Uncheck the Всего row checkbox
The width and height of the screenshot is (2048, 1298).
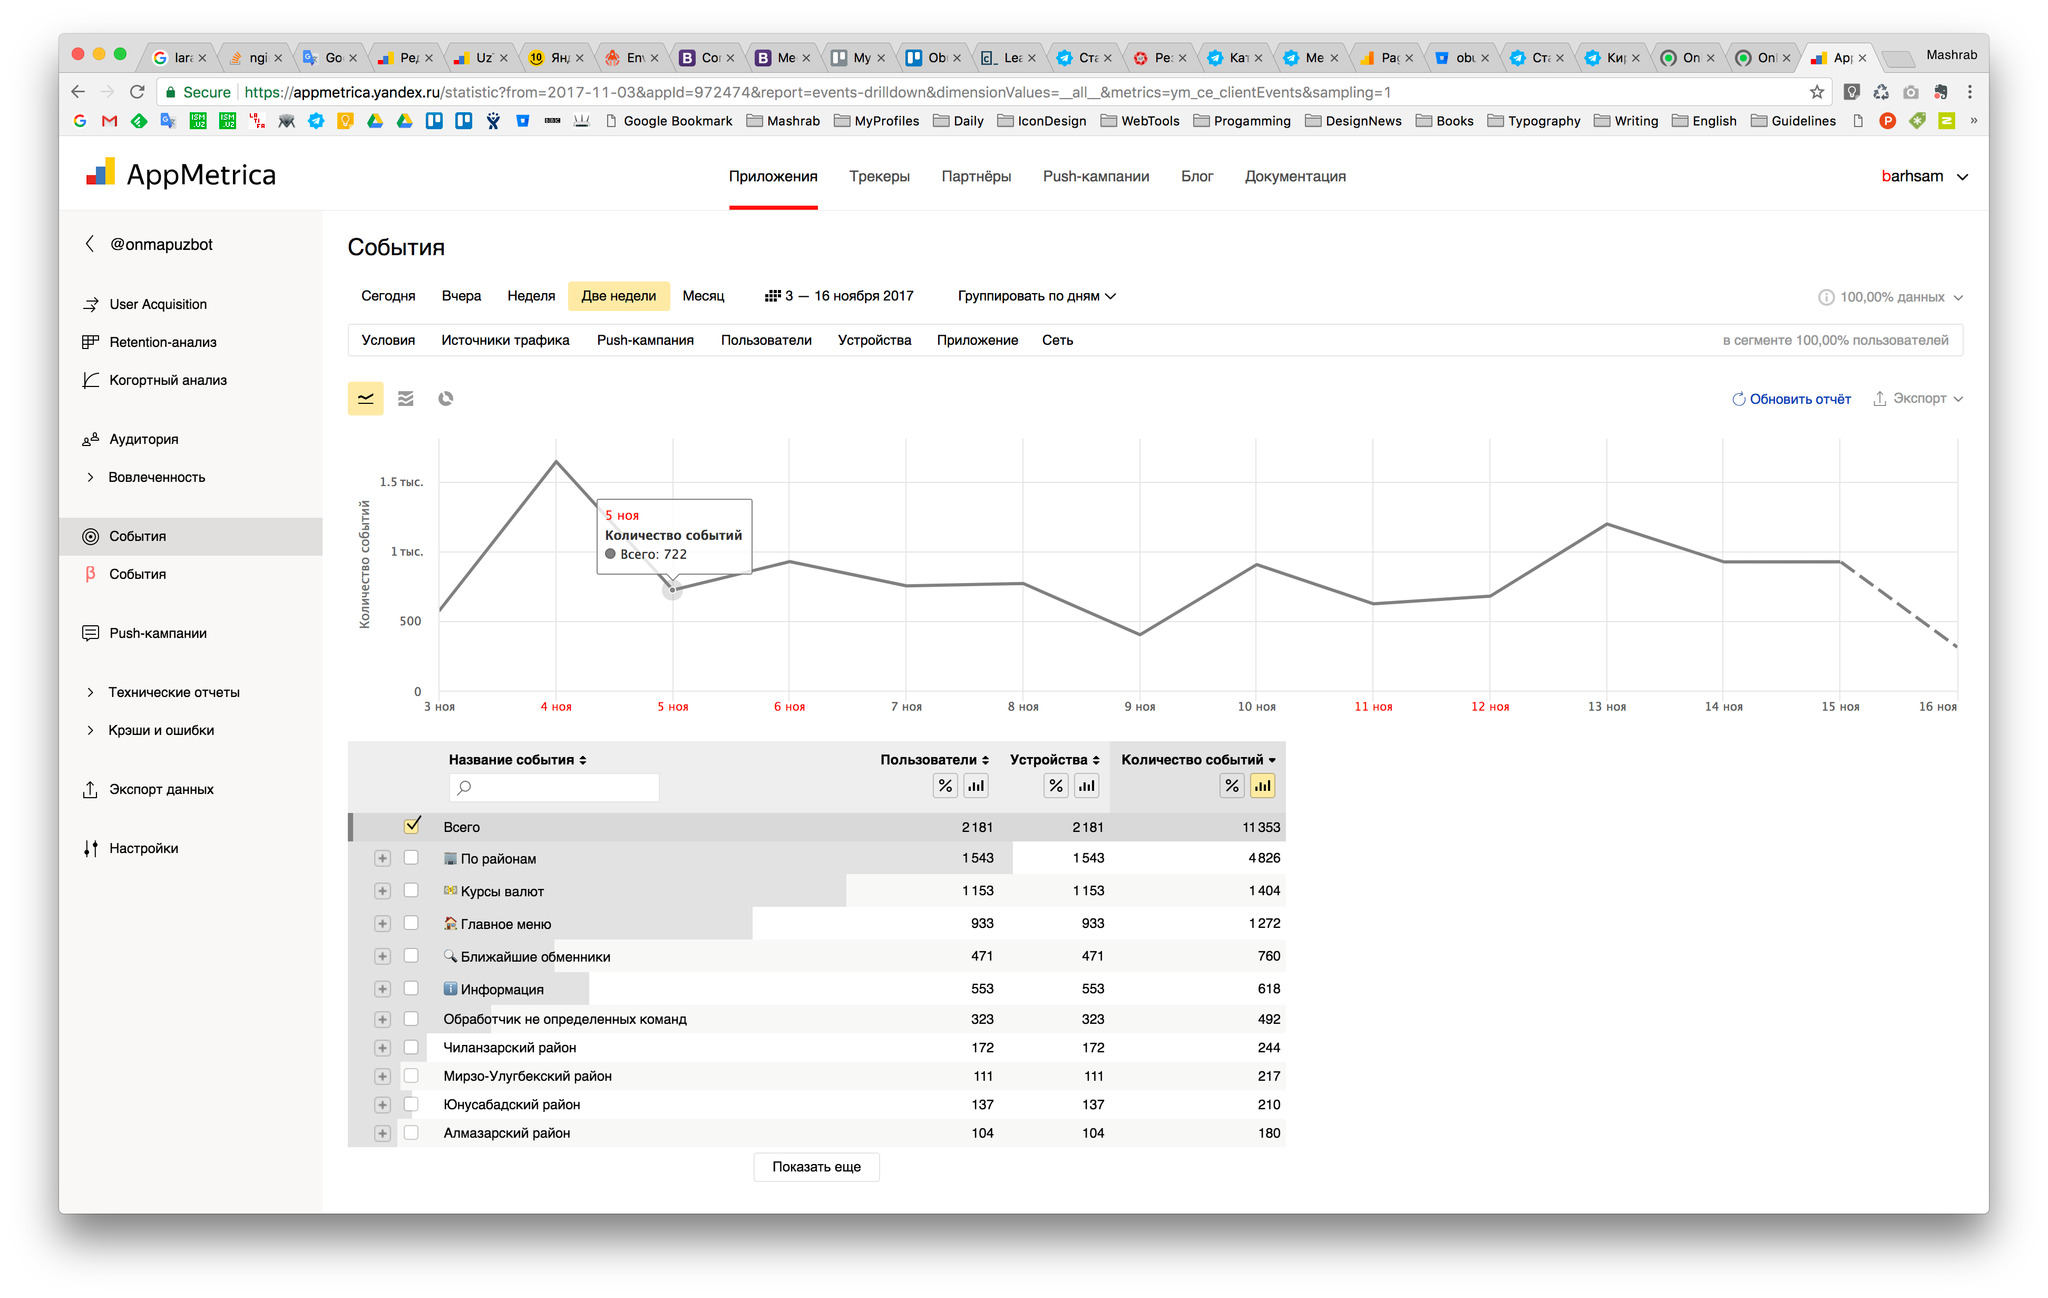pyautogui.click(x=412, y=826)
